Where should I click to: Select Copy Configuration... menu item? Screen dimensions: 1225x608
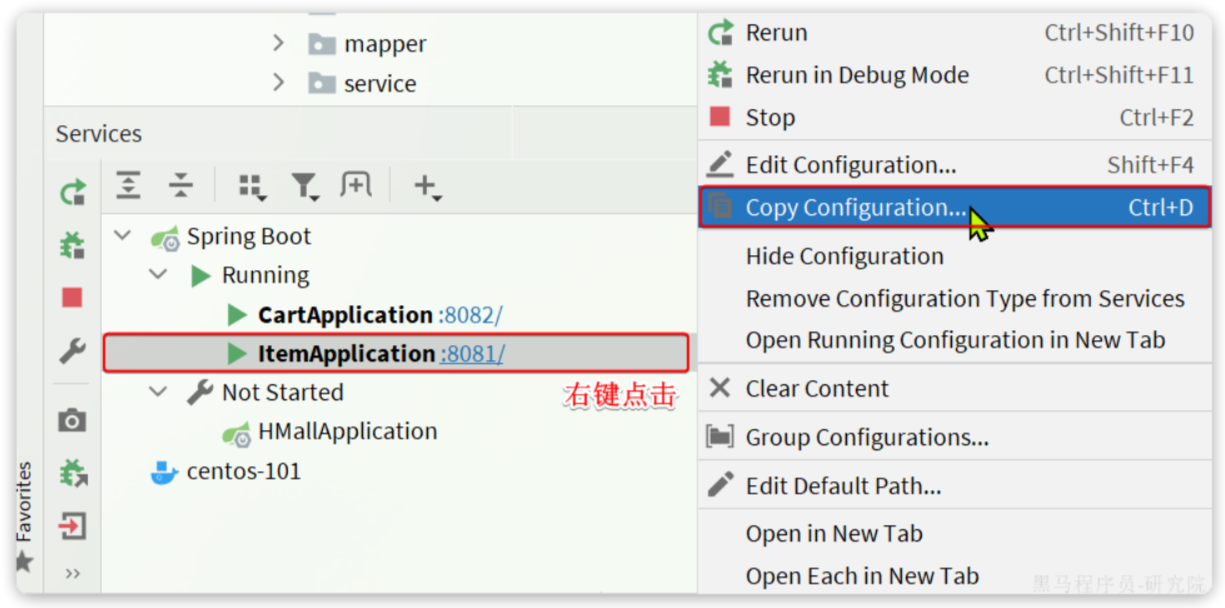coord(954,208)
